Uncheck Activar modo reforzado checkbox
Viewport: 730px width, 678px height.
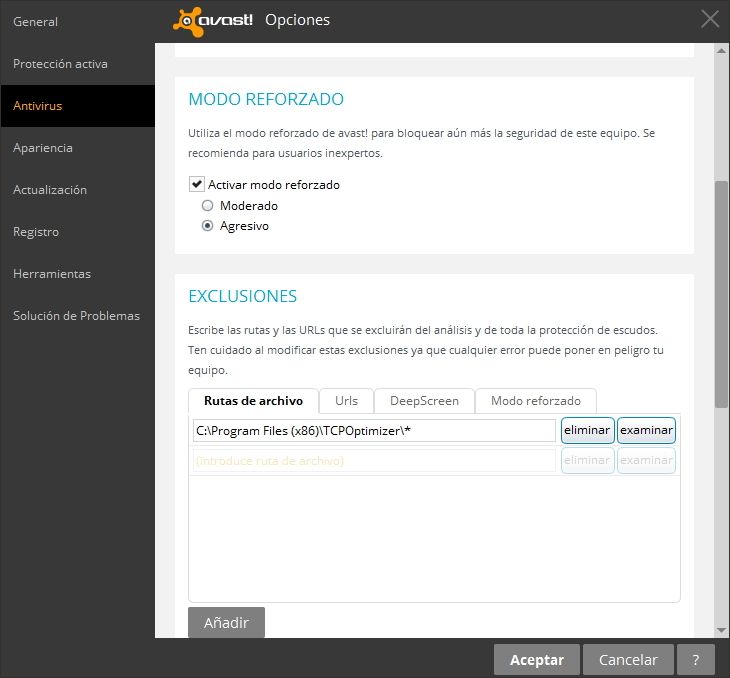196,184
